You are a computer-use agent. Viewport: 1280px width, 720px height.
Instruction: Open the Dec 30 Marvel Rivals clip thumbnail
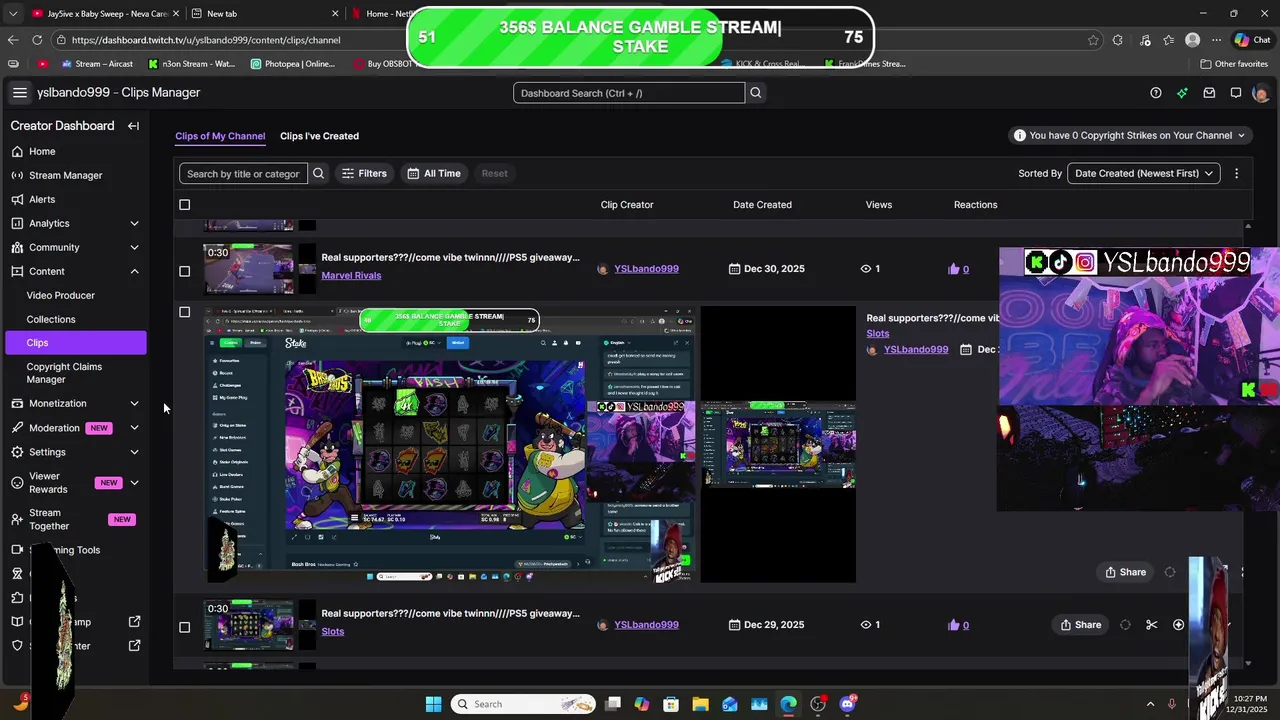(249, 269)
